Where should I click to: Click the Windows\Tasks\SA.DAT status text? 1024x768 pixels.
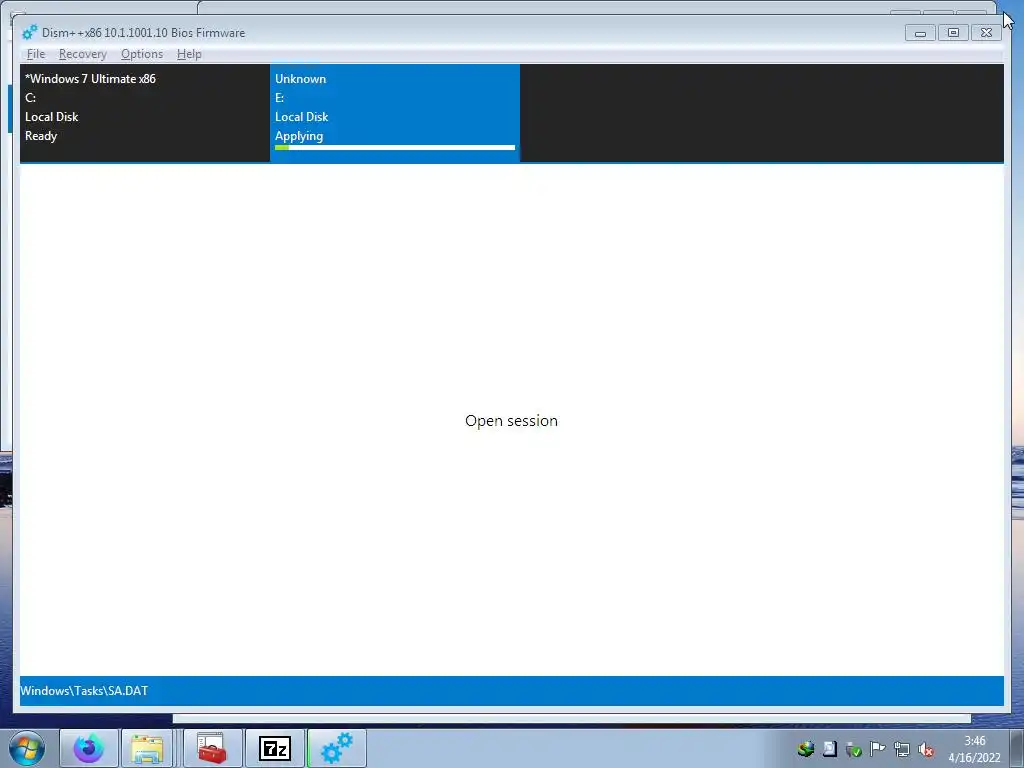pos(84,691)
